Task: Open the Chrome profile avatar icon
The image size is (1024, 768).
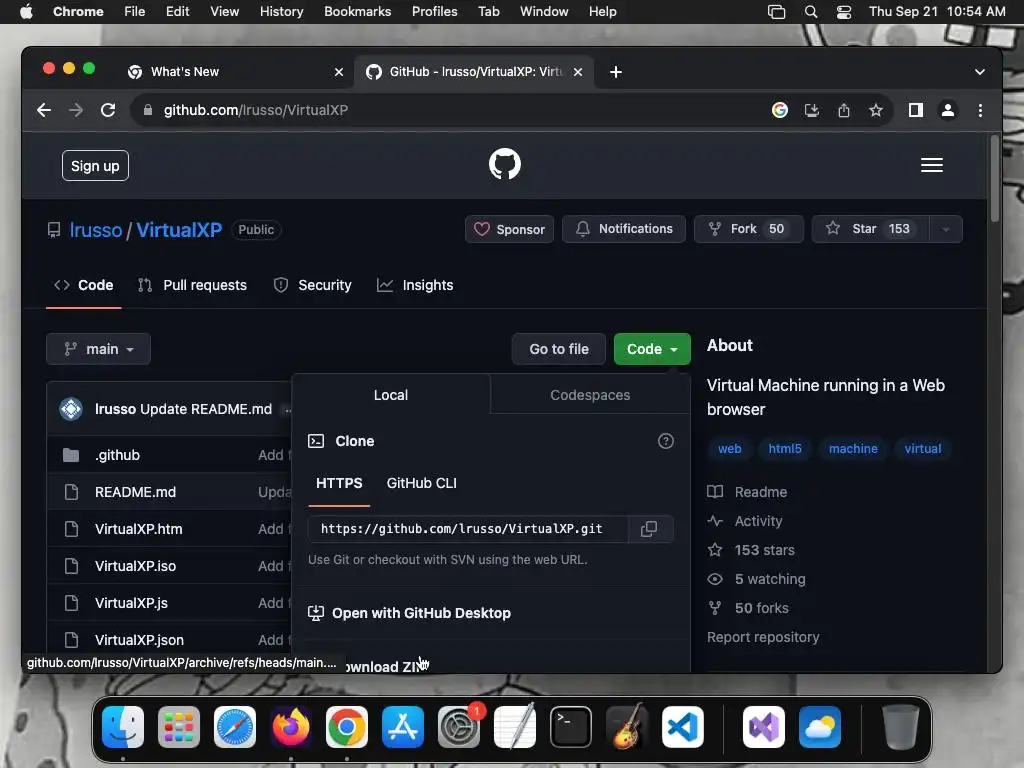Action: pyautogui.click(x=948, y=110)
